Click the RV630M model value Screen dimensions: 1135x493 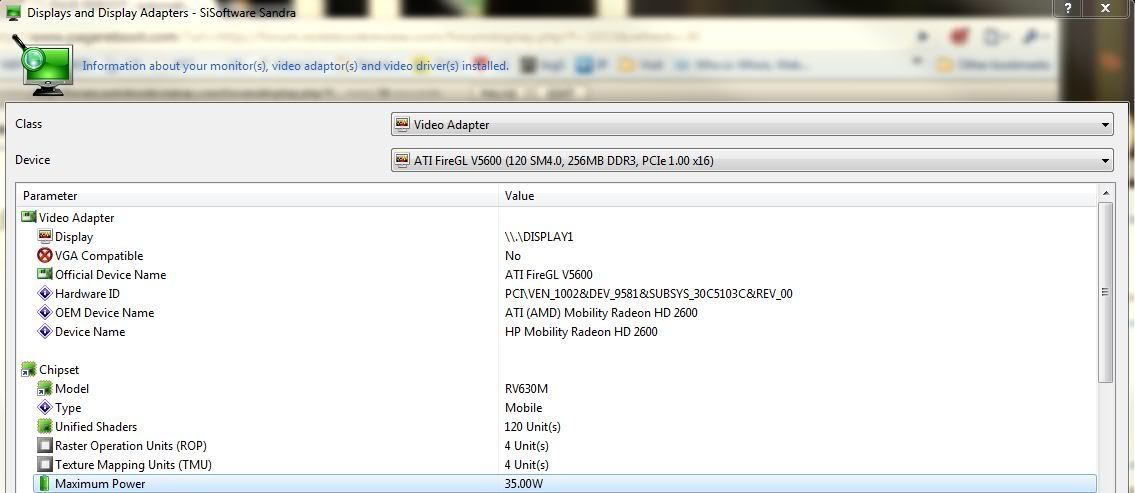[x=526, y=388]
